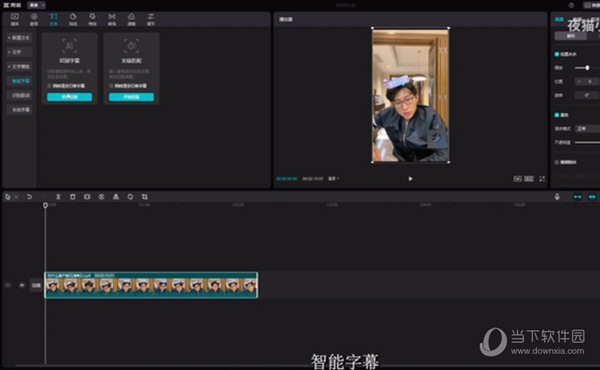Adjust the scale slider handle in the properties panel
Image resolution: width=600 pixels, height=370 pixels.
587,68
